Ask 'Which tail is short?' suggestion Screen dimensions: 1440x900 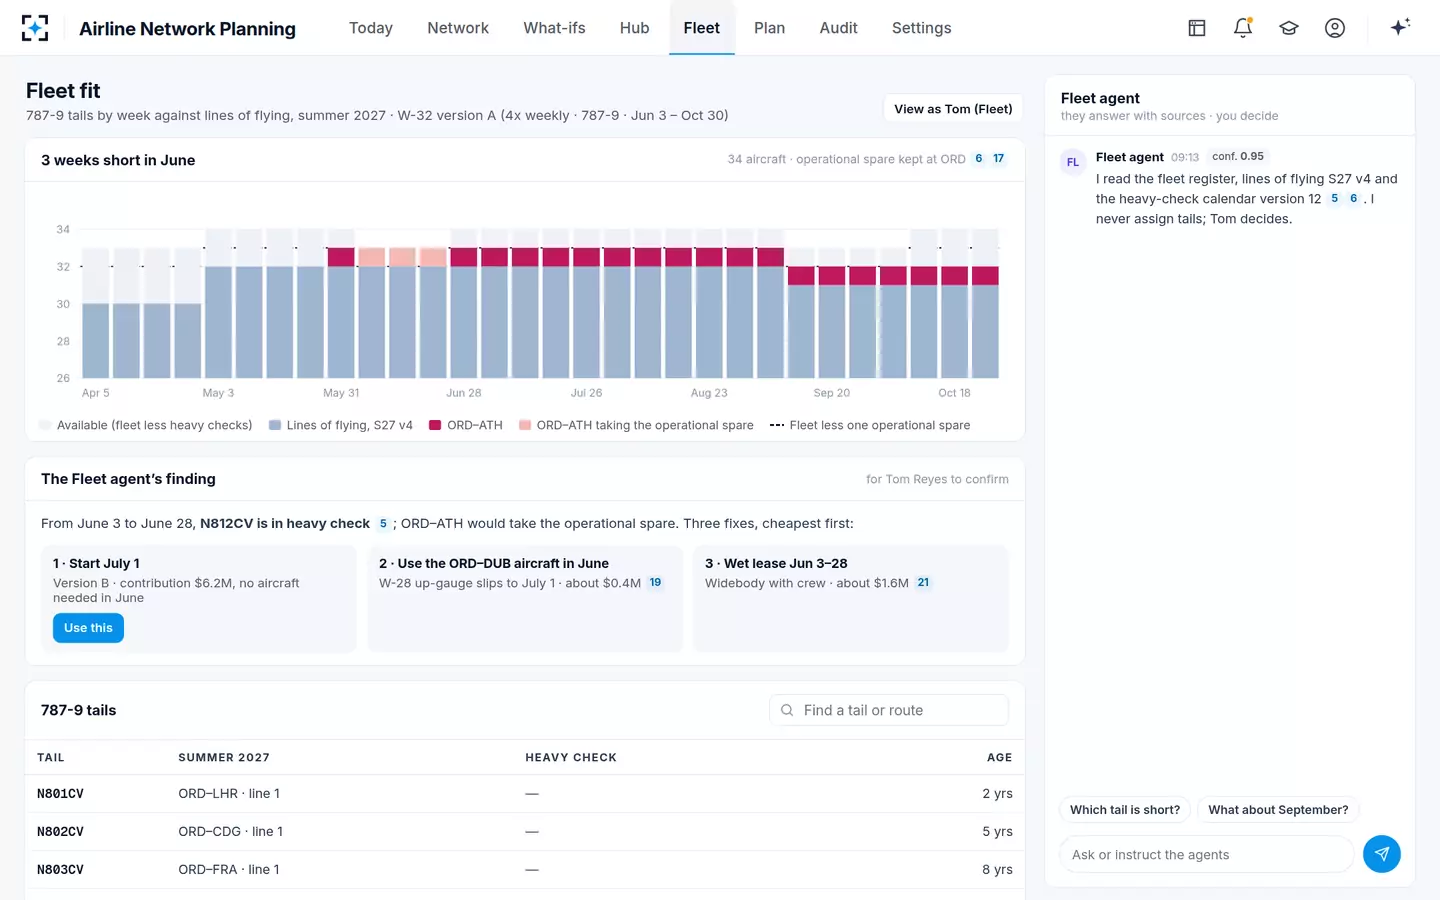click(x=1125, y=810)
